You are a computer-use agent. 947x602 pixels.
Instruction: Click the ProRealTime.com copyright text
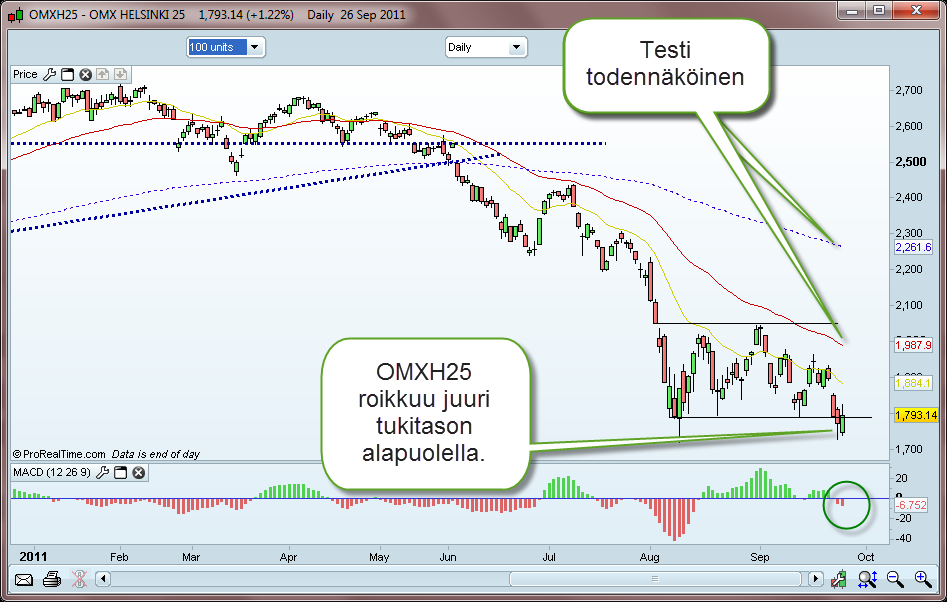tap(59, 454)
